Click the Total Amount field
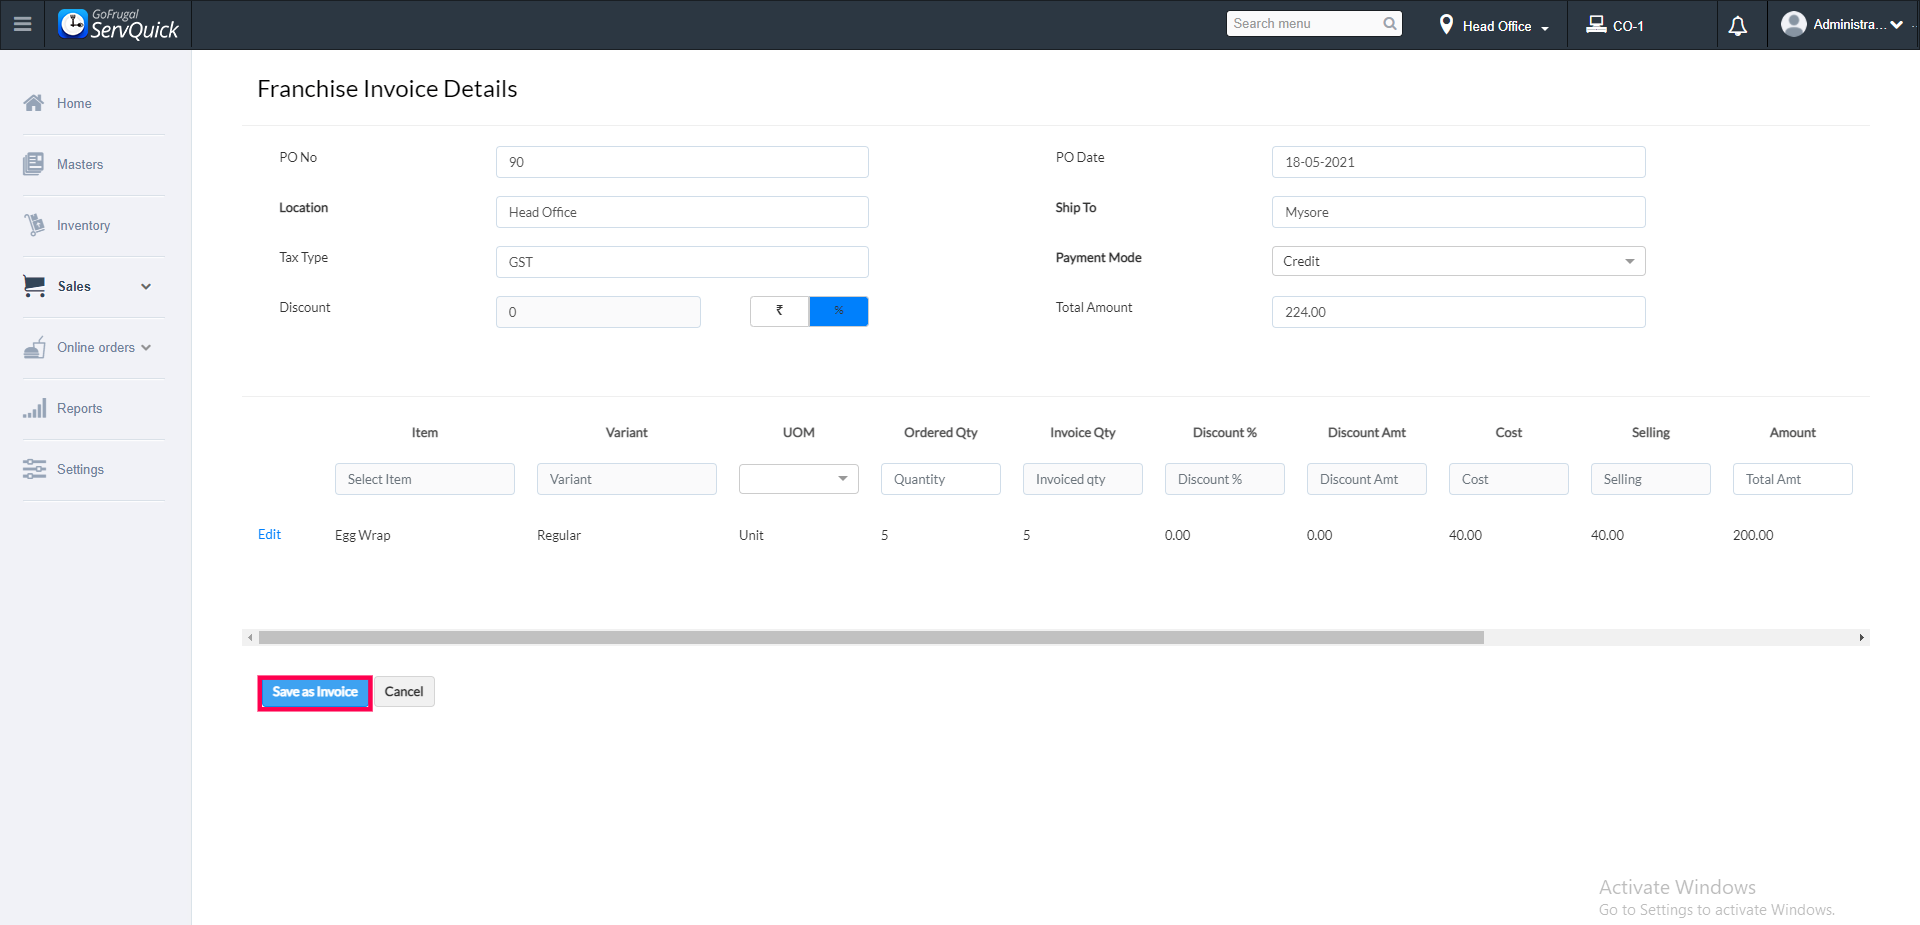This screenshot has height=925, width=1920. [1458, 312]
